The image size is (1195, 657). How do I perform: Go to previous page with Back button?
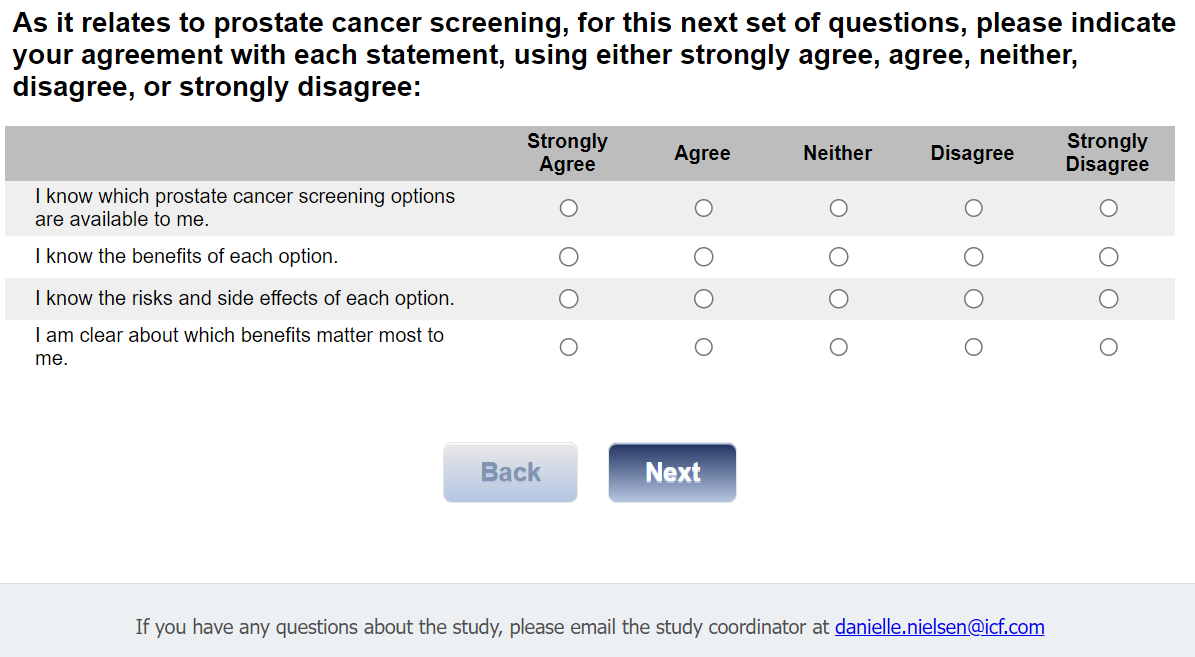(x=510, y=472)
